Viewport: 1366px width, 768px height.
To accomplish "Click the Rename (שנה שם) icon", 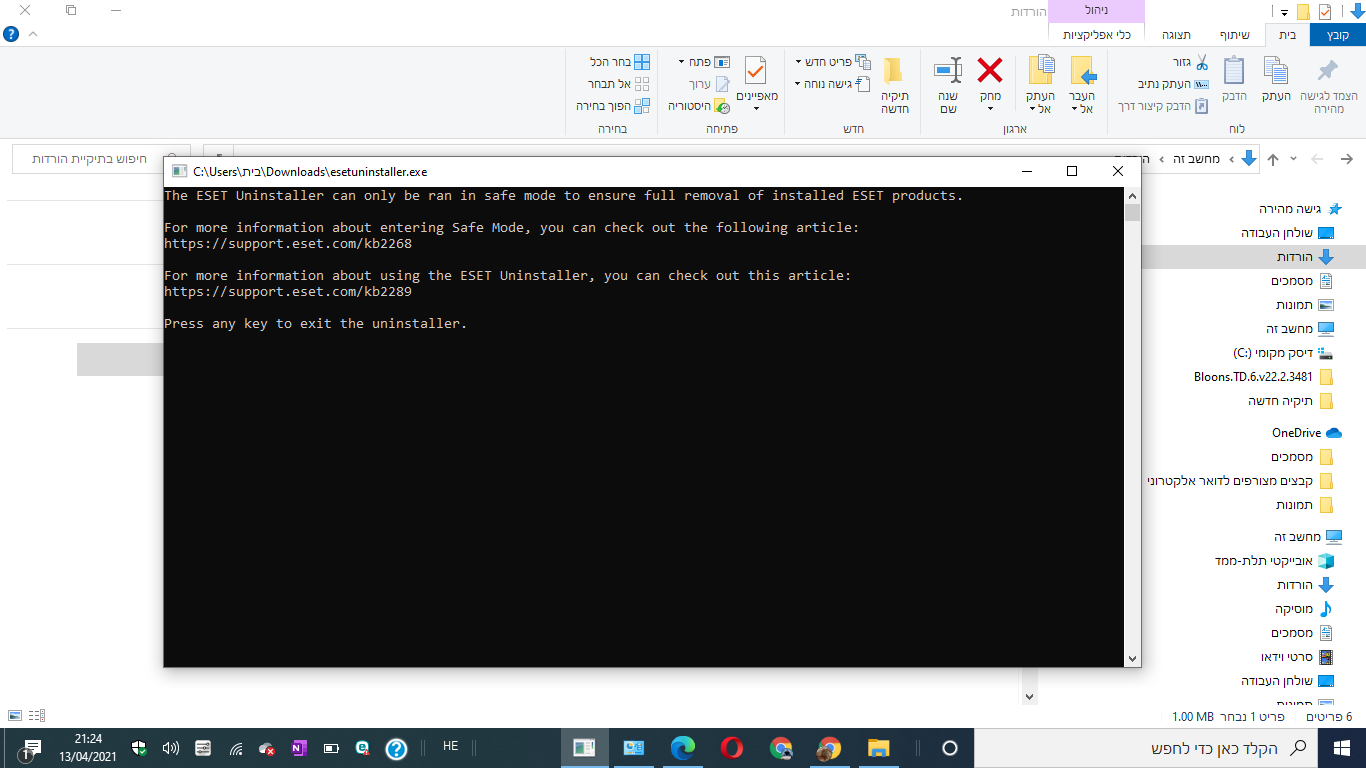I will (947, 70).
